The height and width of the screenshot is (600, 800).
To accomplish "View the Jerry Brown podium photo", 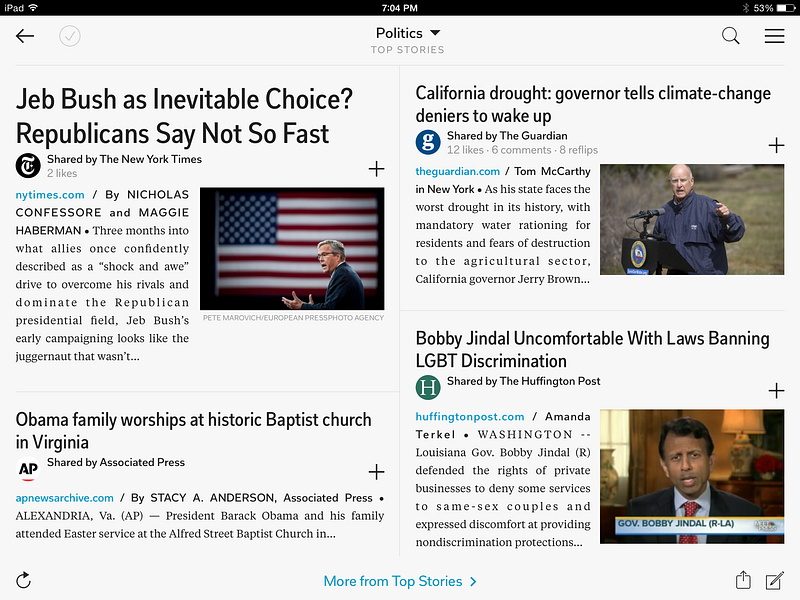I will pos(692,219).
